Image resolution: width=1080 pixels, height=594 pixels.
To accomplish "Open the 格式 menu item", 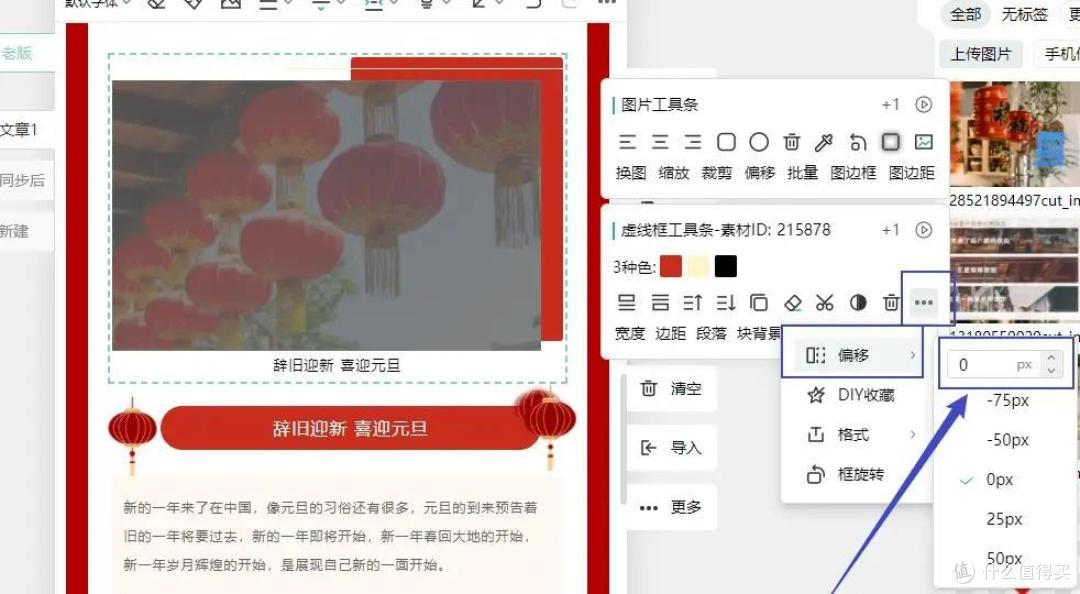I will point(852,435).
